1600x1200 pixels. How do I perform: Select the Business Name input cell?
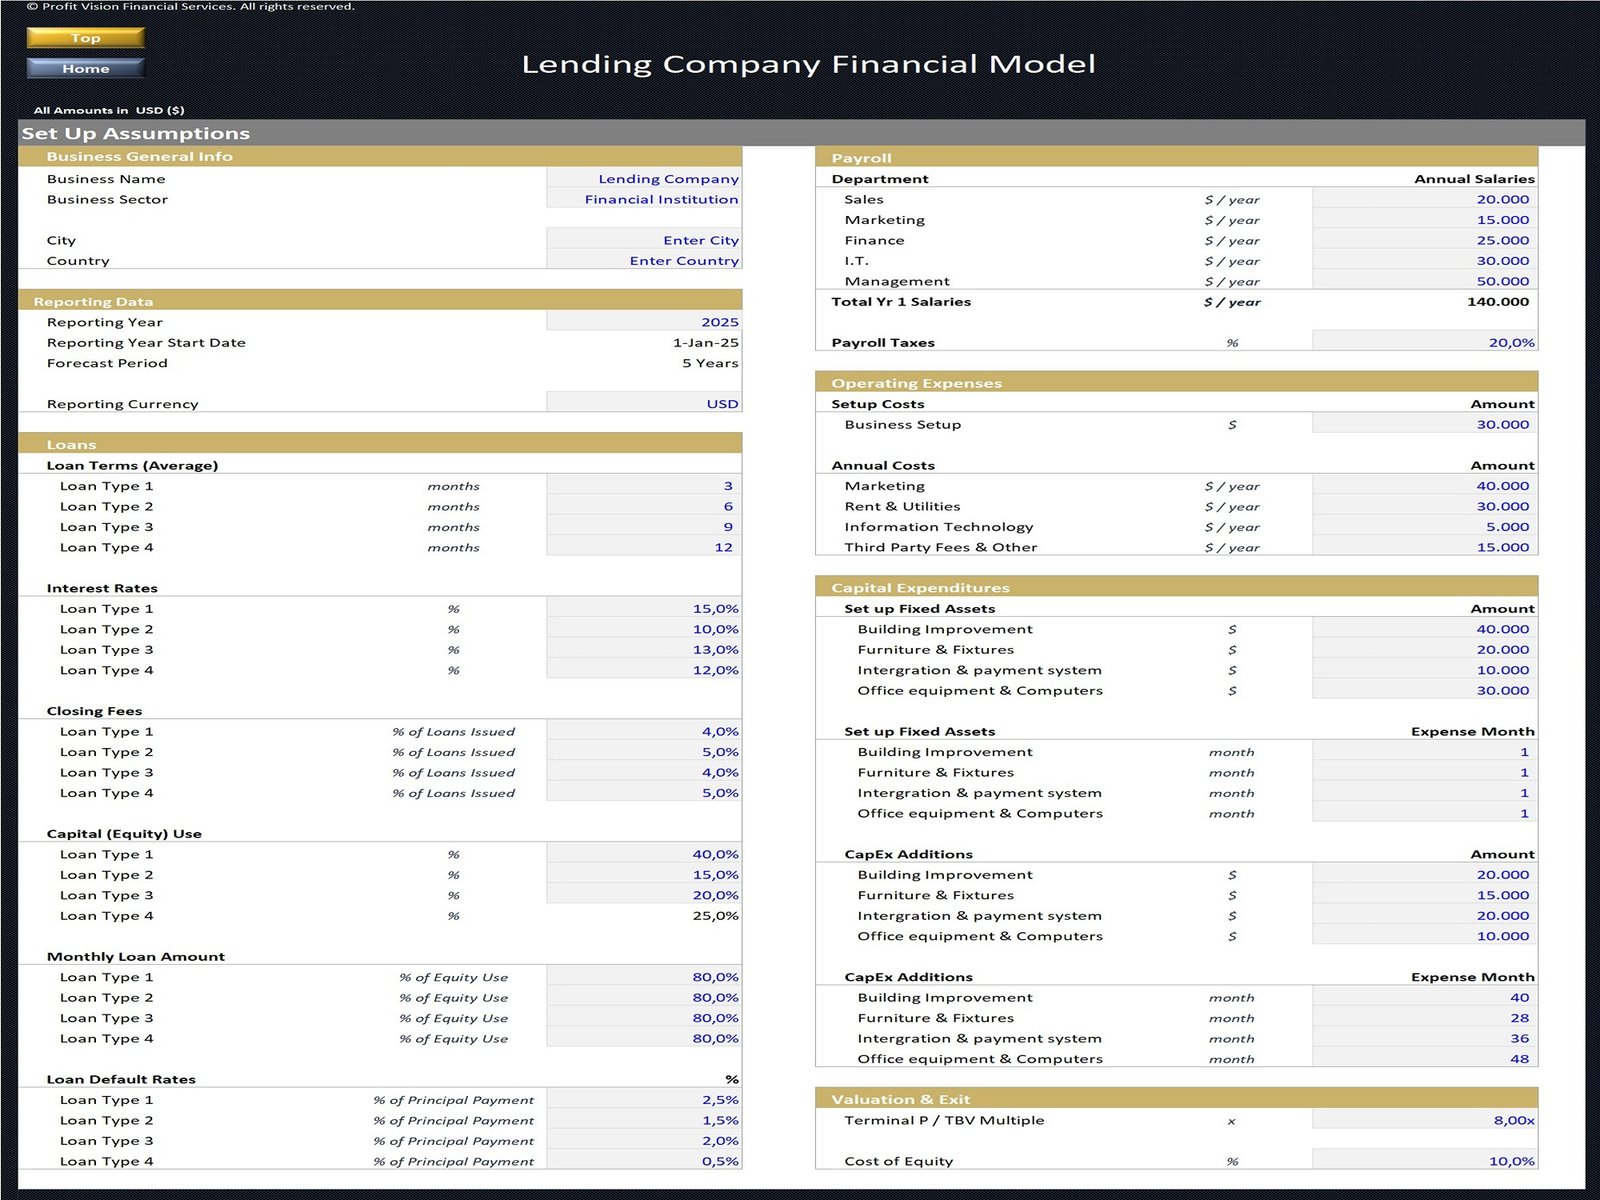tap(644, 179)
